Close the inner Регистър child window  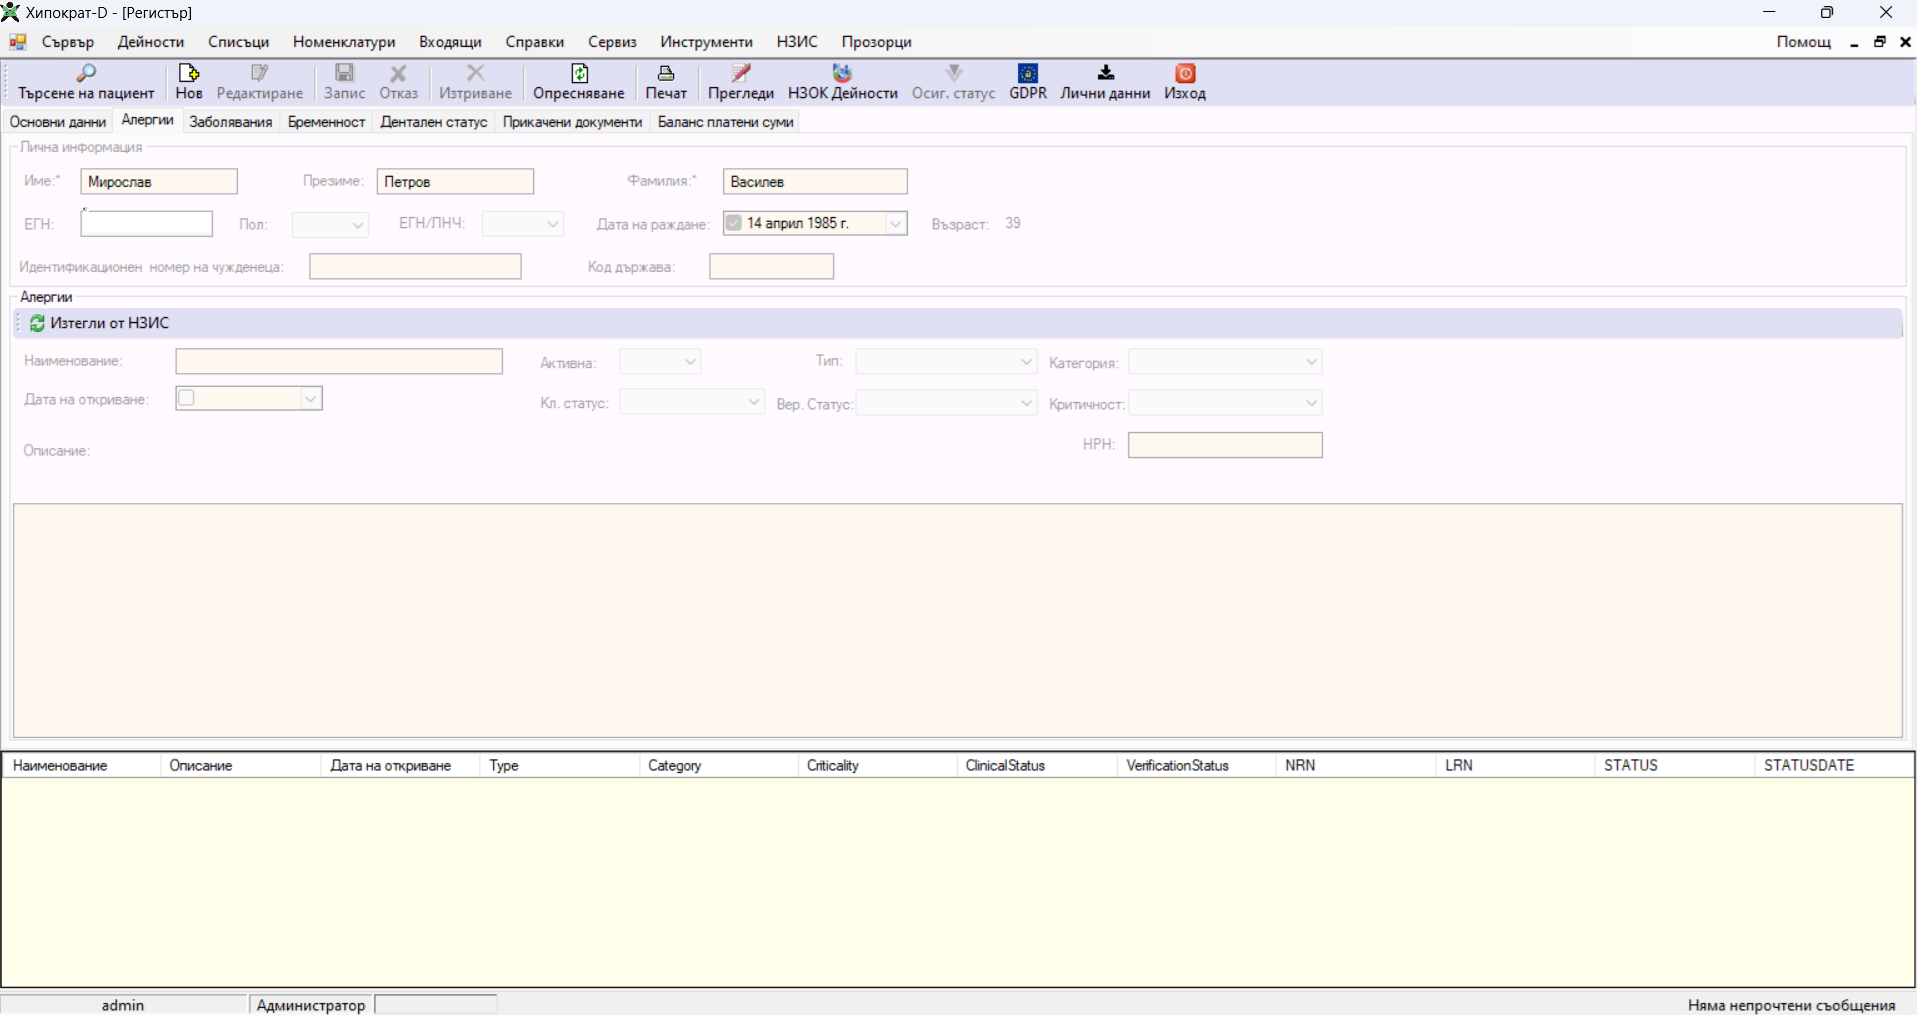(1905, 42)
